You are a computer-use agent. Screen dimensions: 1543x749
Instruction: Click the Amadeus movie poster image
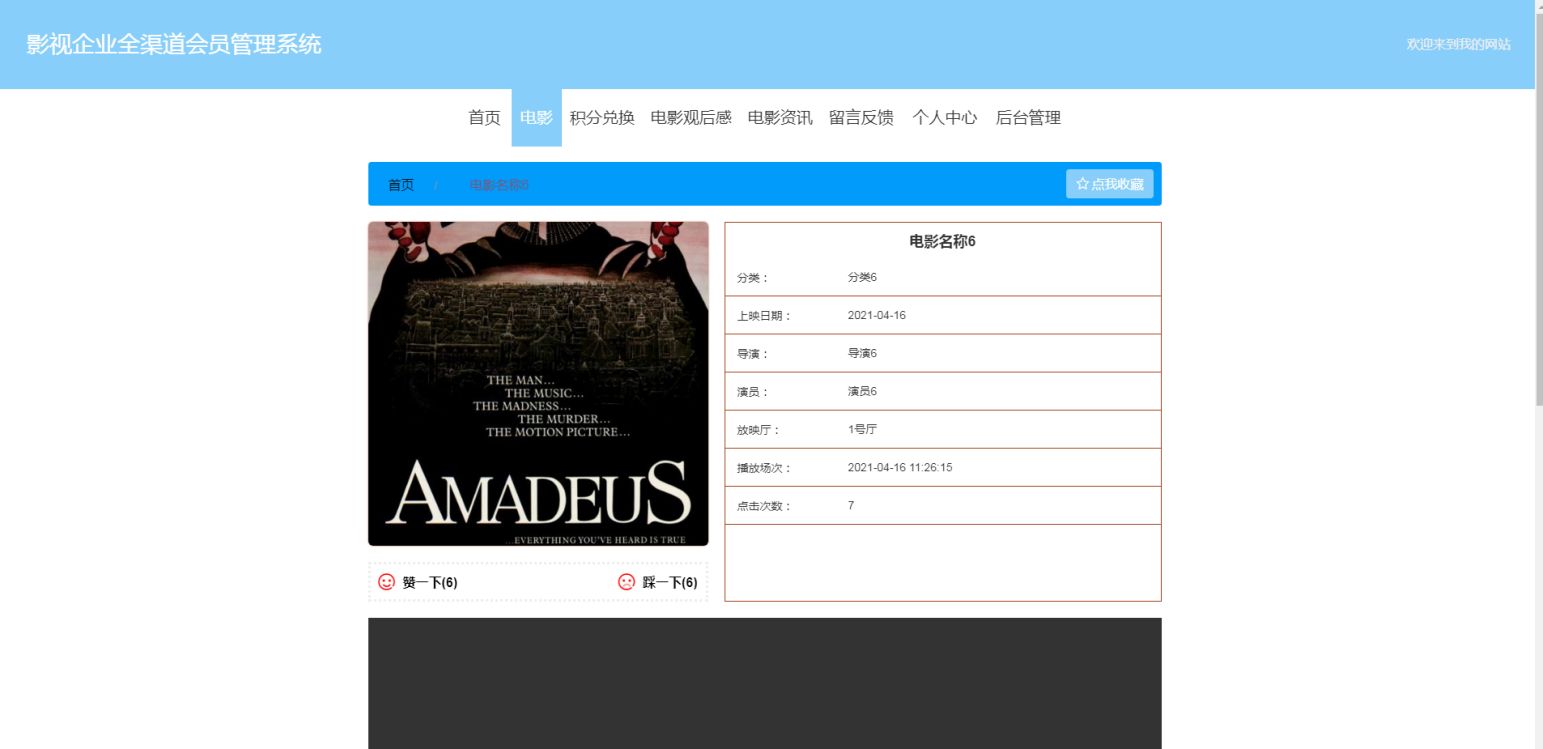538,384
